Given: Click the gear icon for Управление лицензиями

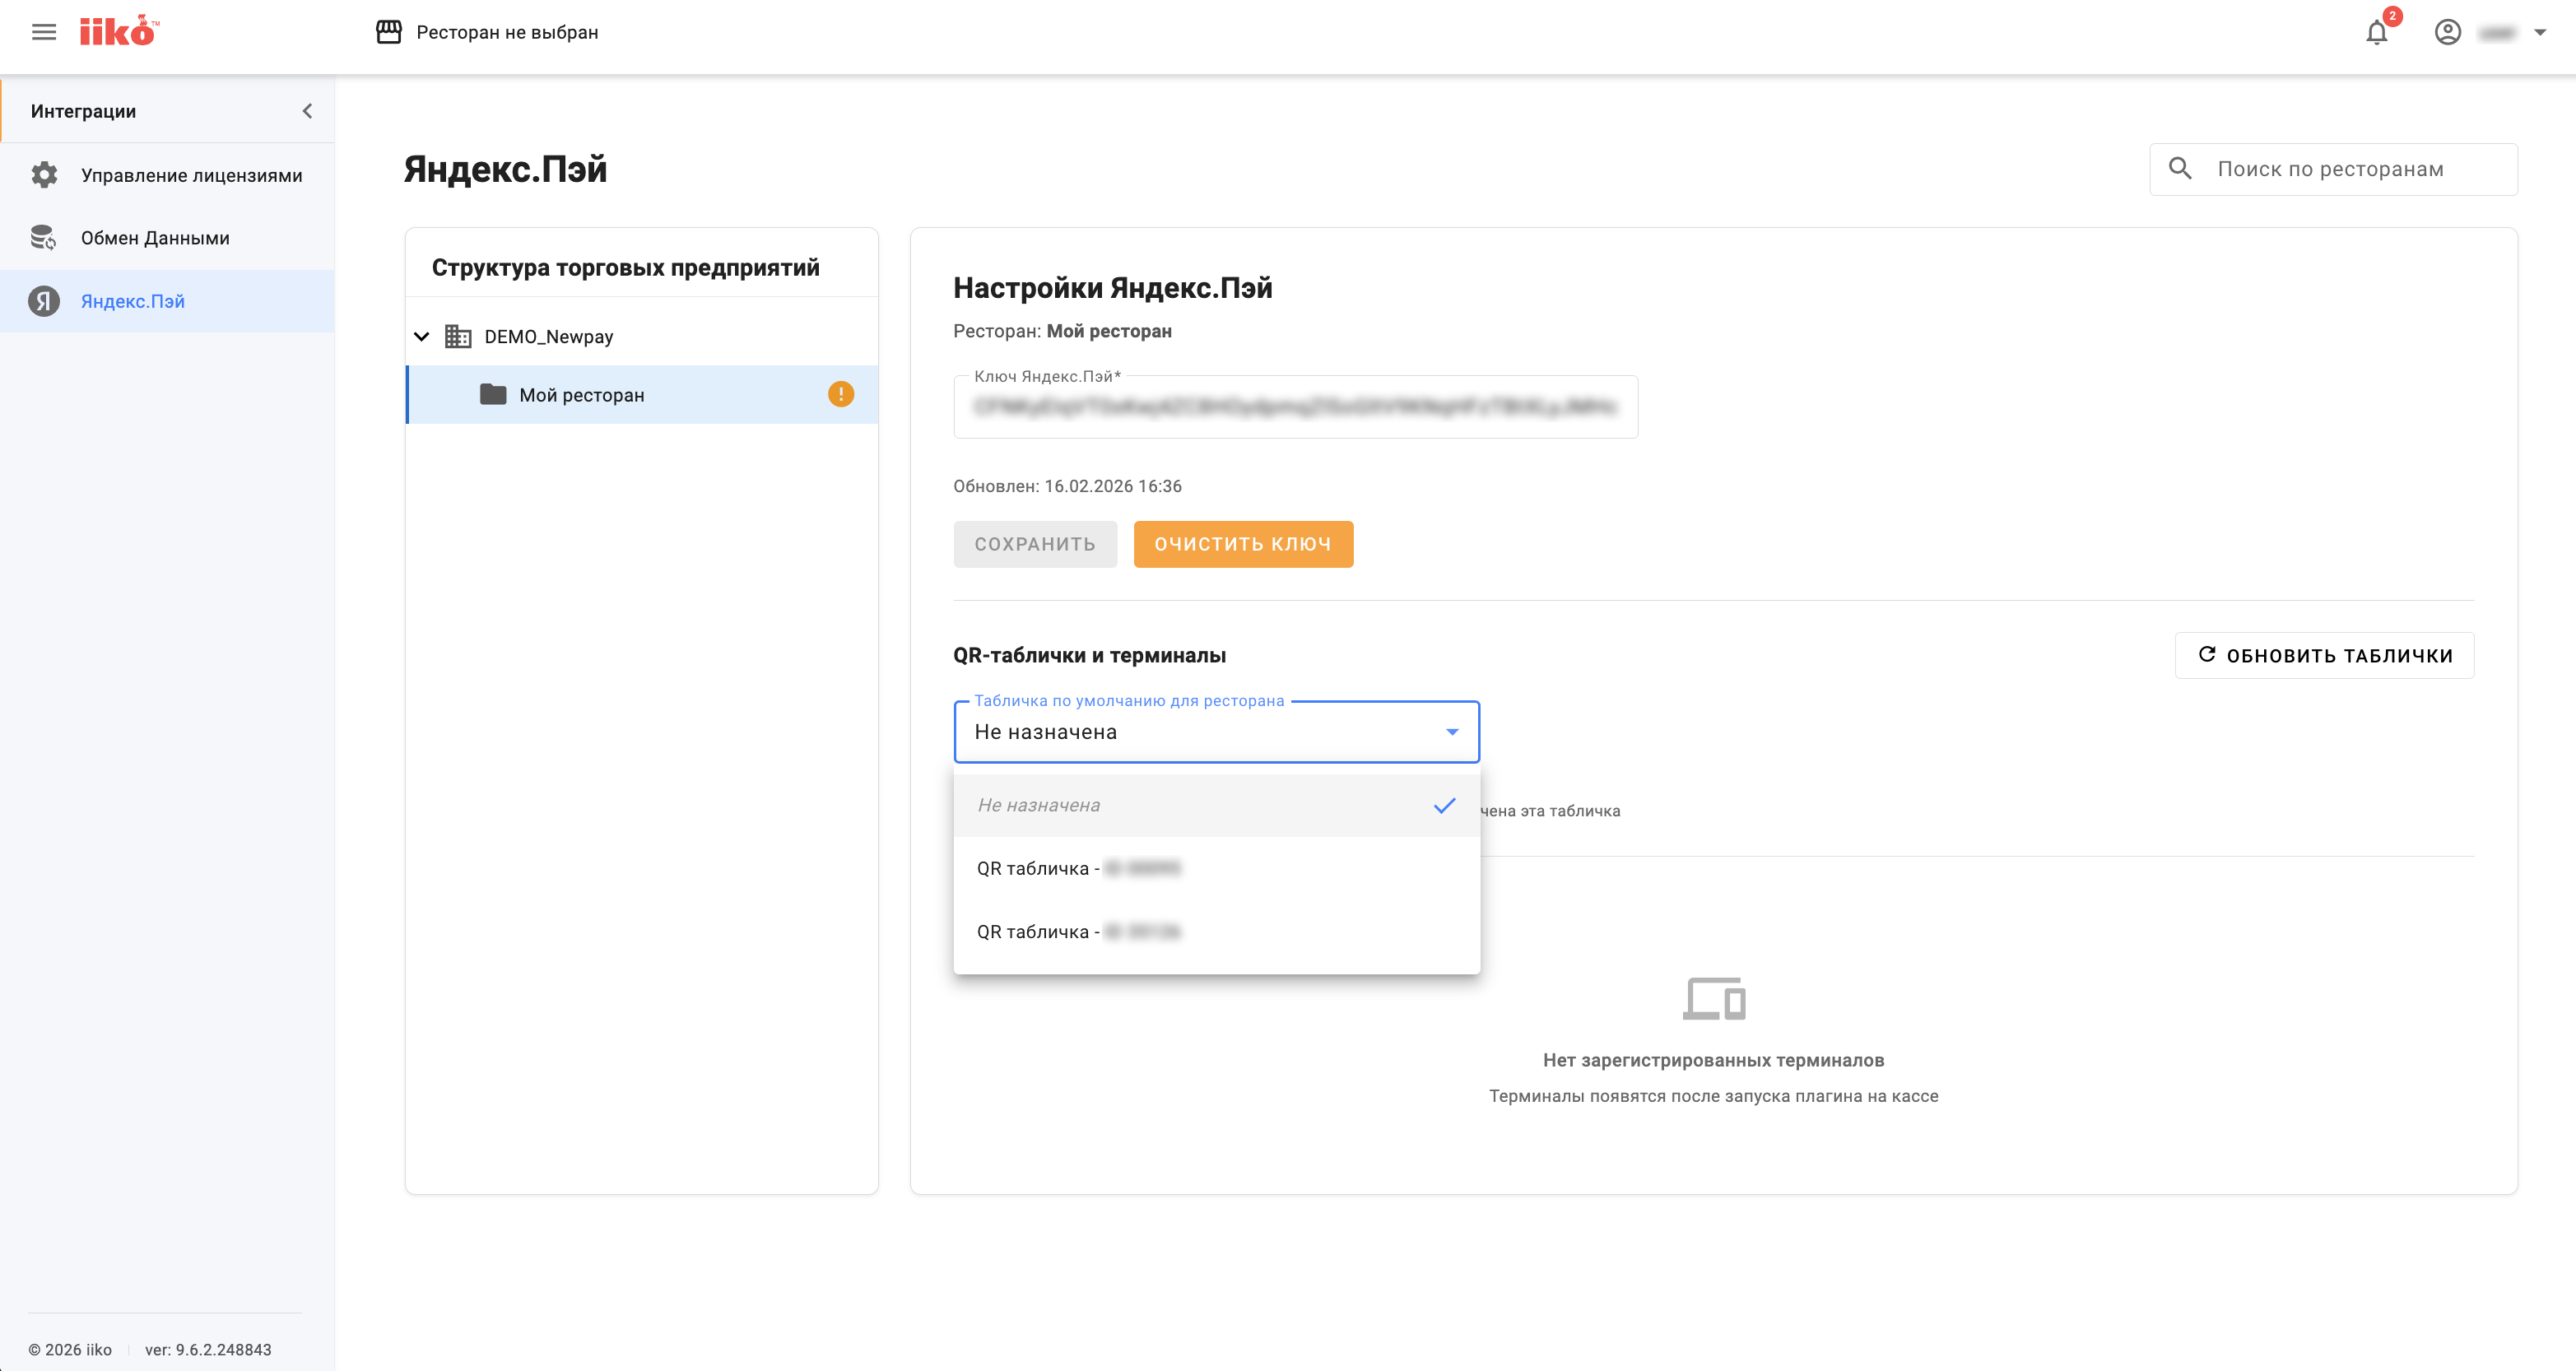Looking at the screenshot, I should (x=44, y=175).
